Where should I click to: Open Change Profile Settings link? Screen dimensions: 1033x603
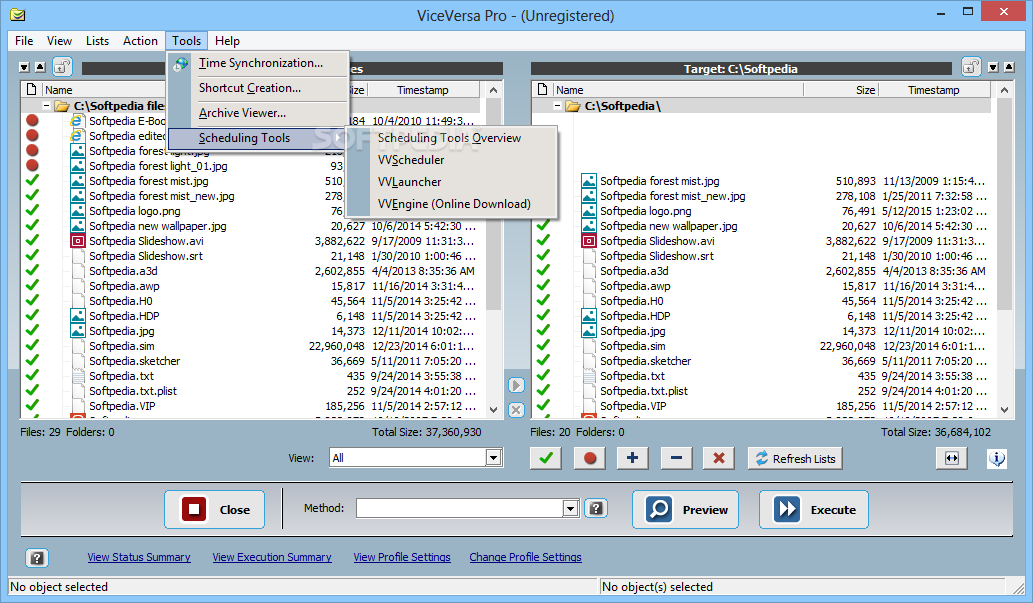(525, 558)
